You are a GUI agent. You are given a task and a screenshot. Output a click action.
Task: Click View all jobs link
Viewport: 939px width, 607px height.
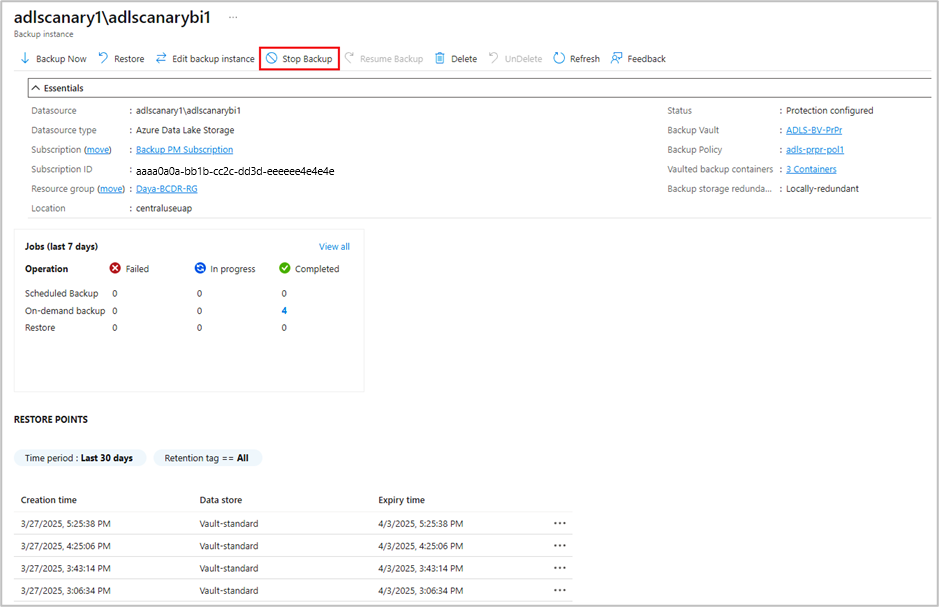[334, 247]
